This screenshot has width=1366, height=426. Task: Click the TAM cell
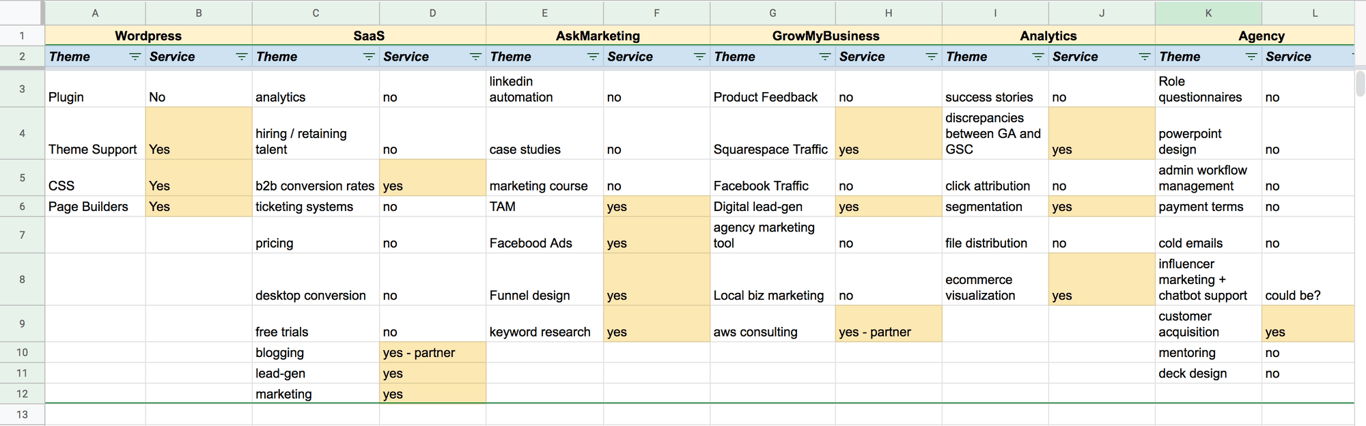(x=545, y=206)
